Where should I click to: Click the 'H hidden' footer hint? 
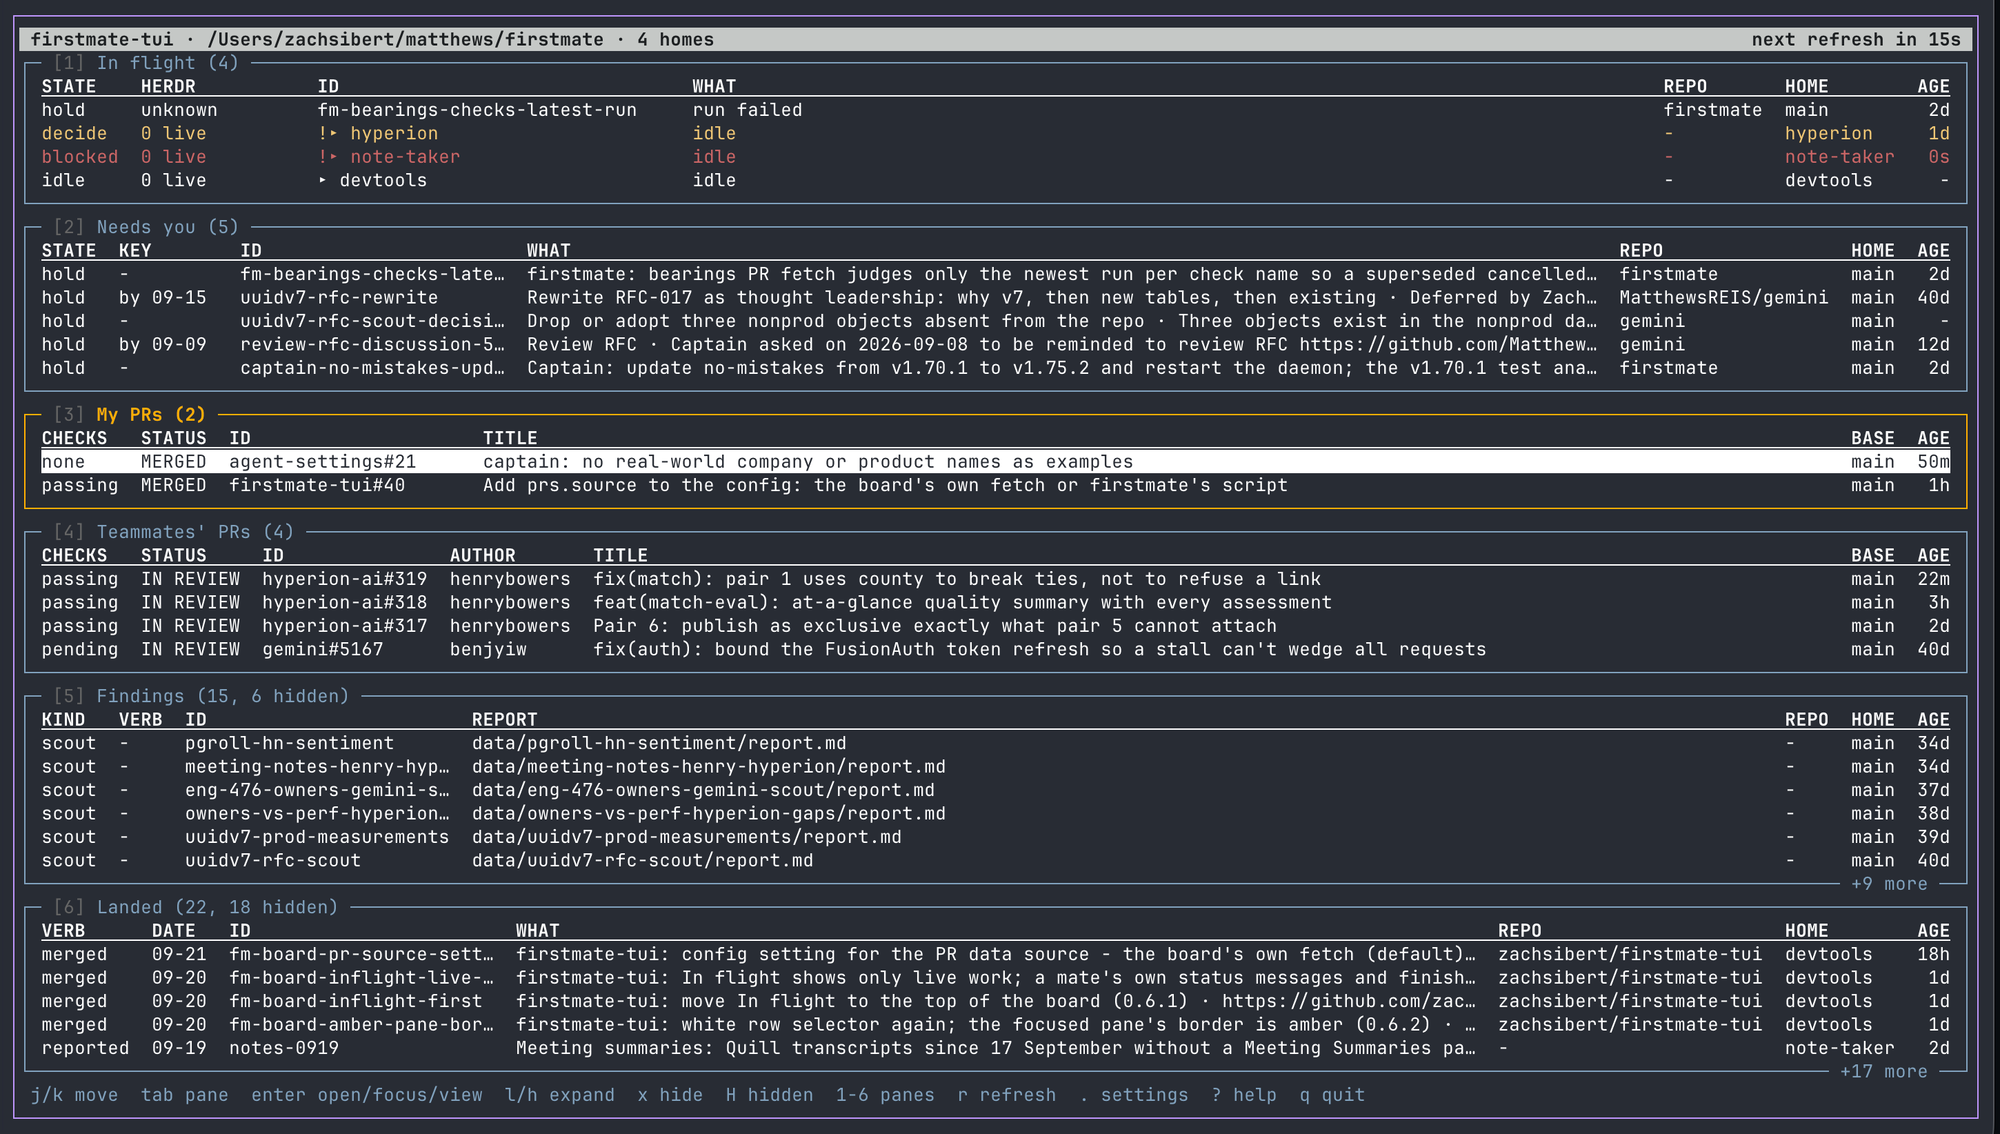point(769,1095)
